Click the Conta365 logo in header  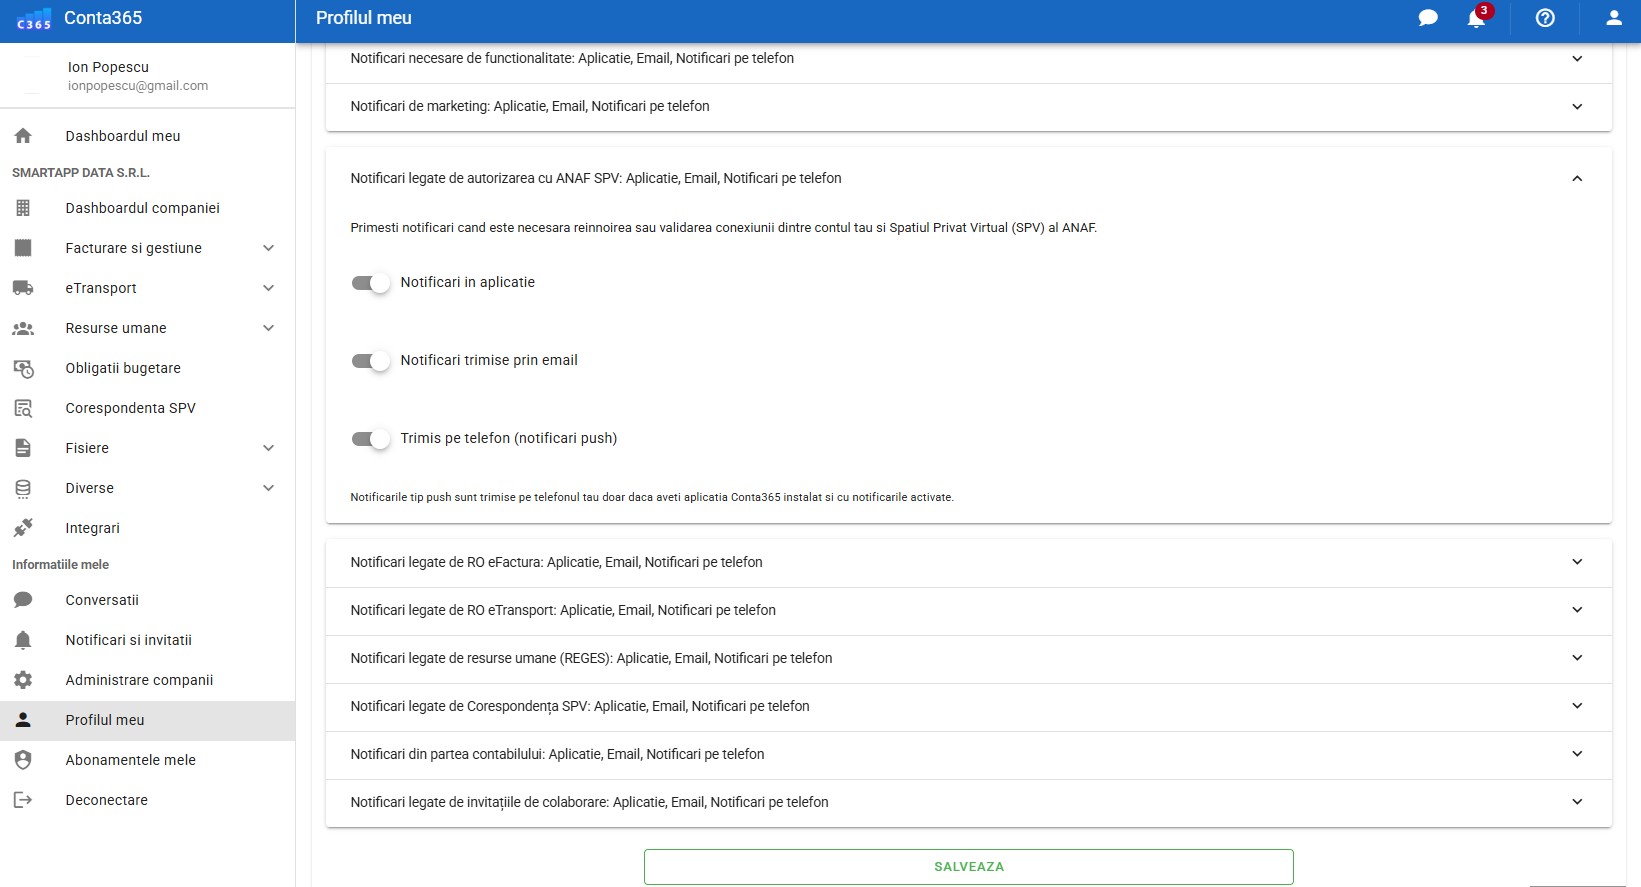click(x=34, y=19)
